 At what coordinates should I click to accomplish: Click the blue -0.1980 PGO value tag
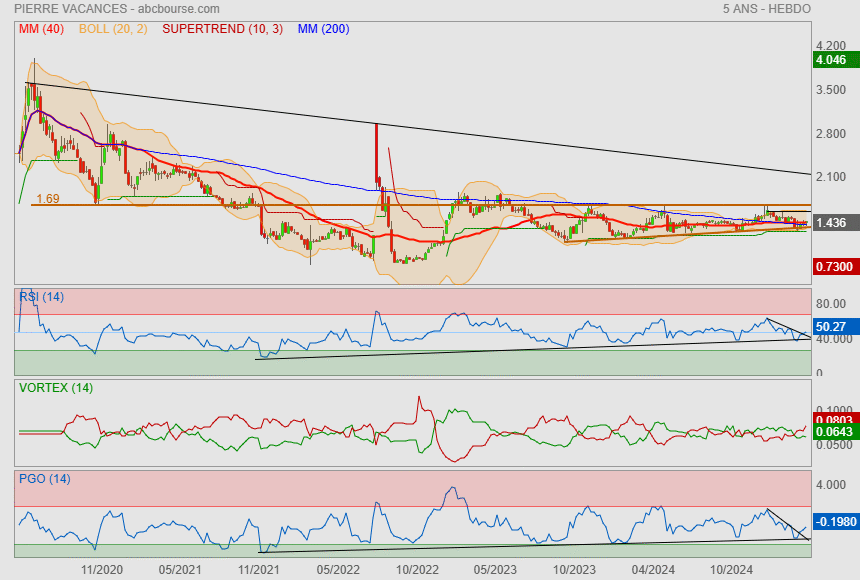click(835, 521)
